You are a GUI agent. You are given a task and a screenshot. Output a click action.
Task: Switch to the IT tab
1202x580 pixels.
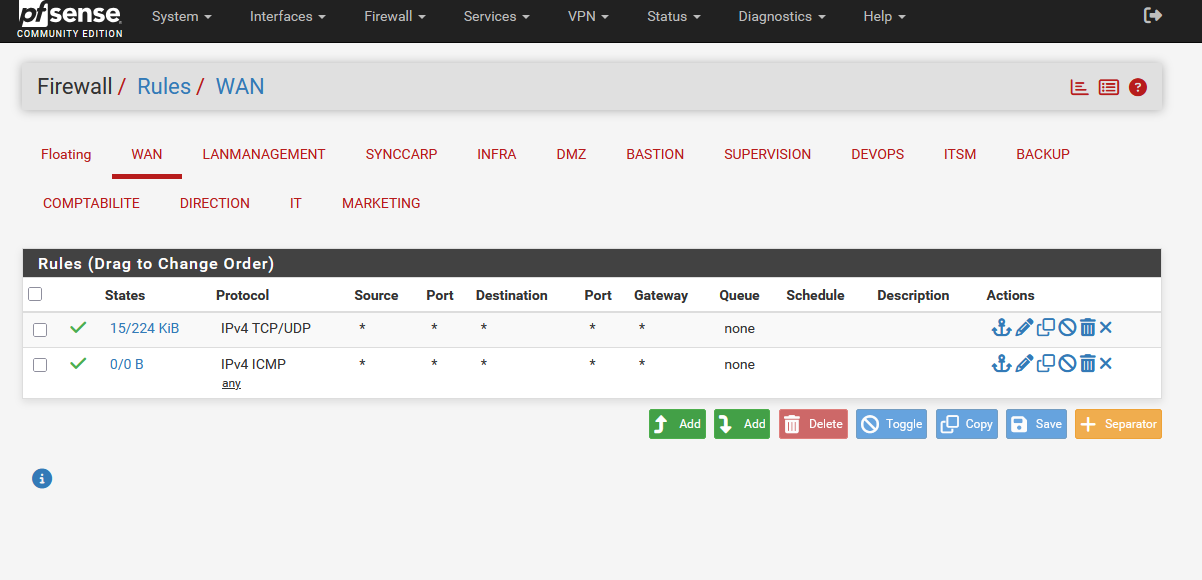(x=296, y=203)
